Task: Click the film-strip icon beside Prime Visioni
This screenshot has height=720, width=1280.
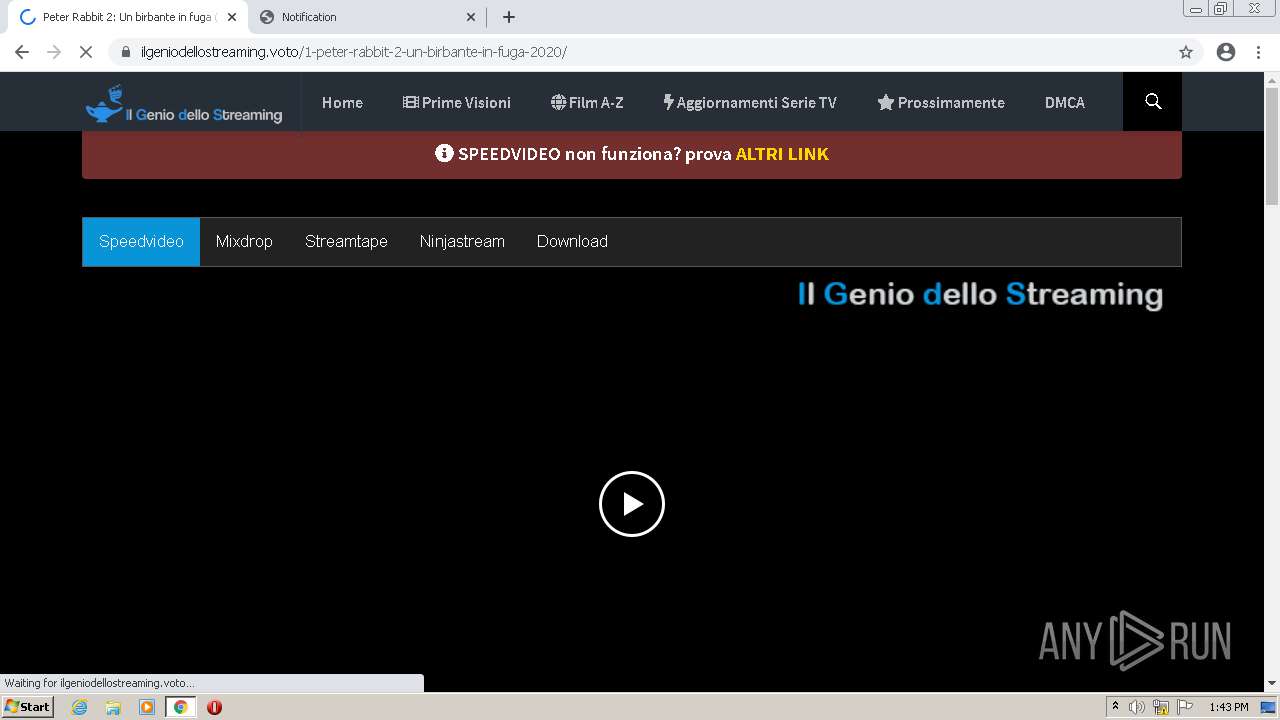Action: tap(410, 102)
